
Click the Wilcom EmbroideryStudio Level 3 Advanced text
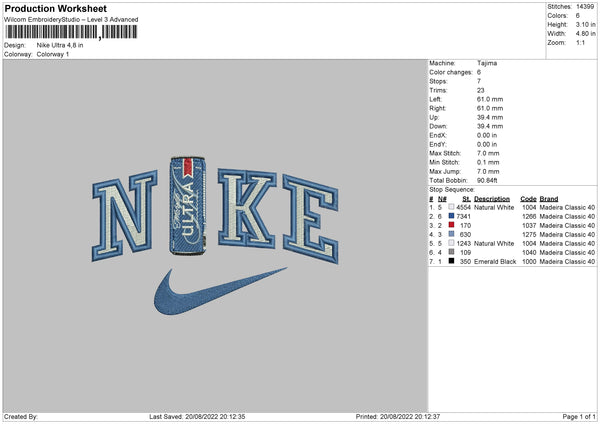pyautogui.click(x=71, y=20)
